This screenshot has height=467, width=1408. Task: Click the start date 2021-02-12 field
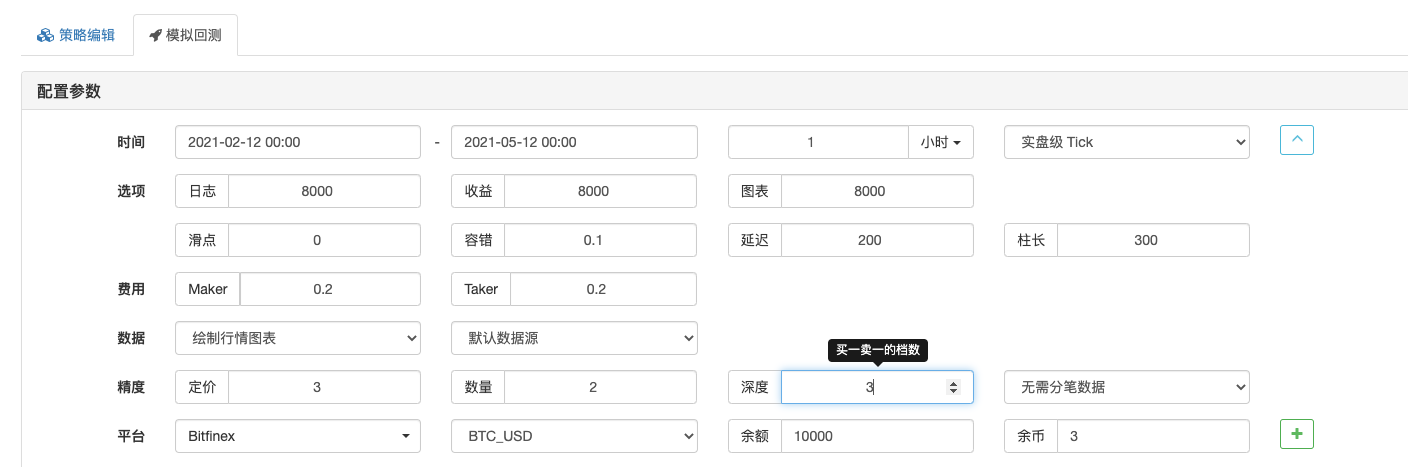(x=297, y=142)
